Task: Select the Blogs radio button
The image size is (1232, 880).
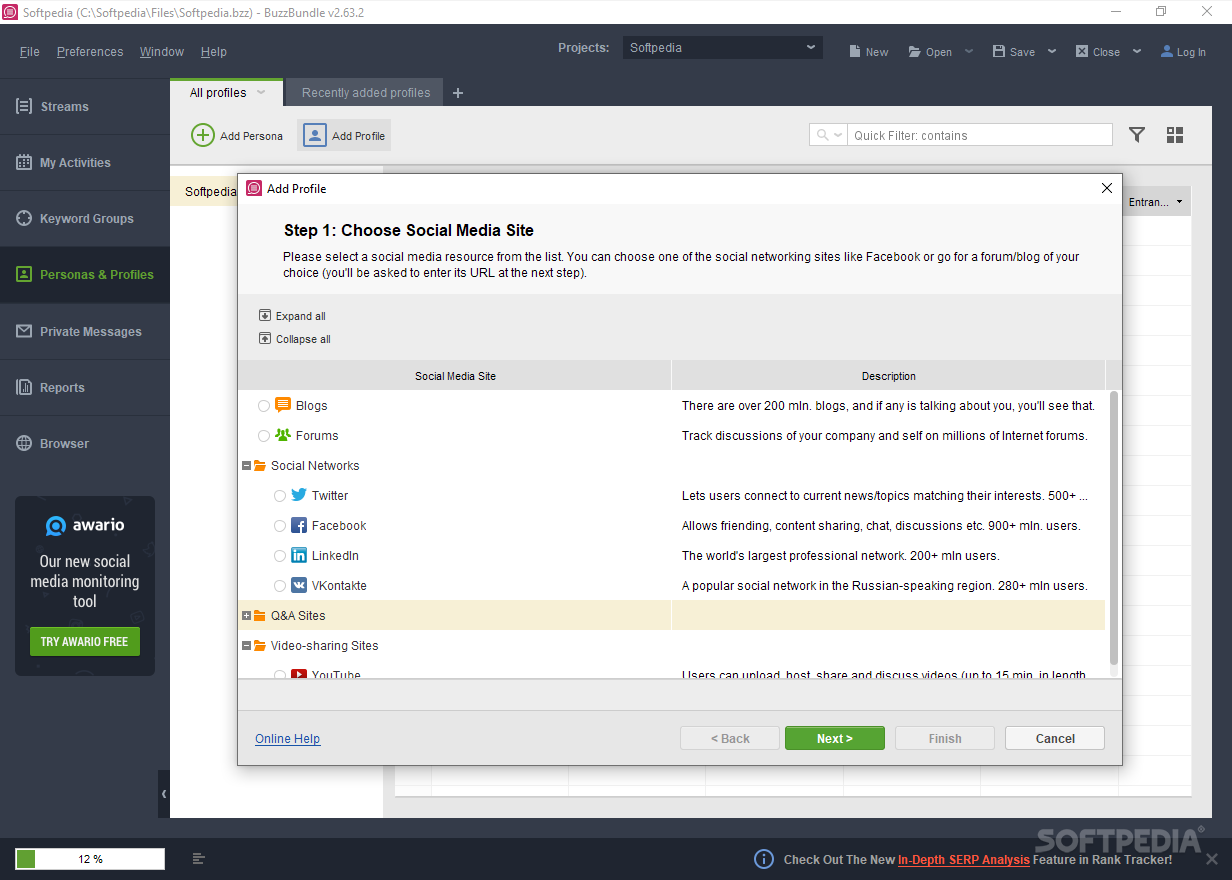Action: pos(264,405)
